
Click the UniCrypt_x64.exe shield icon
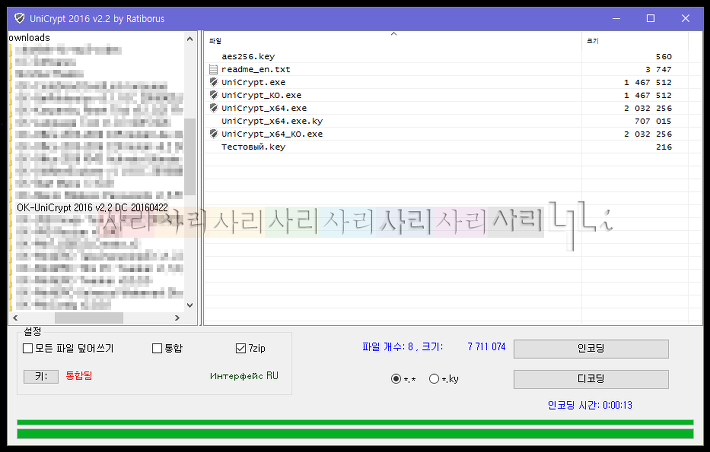[x=214, y=108]
